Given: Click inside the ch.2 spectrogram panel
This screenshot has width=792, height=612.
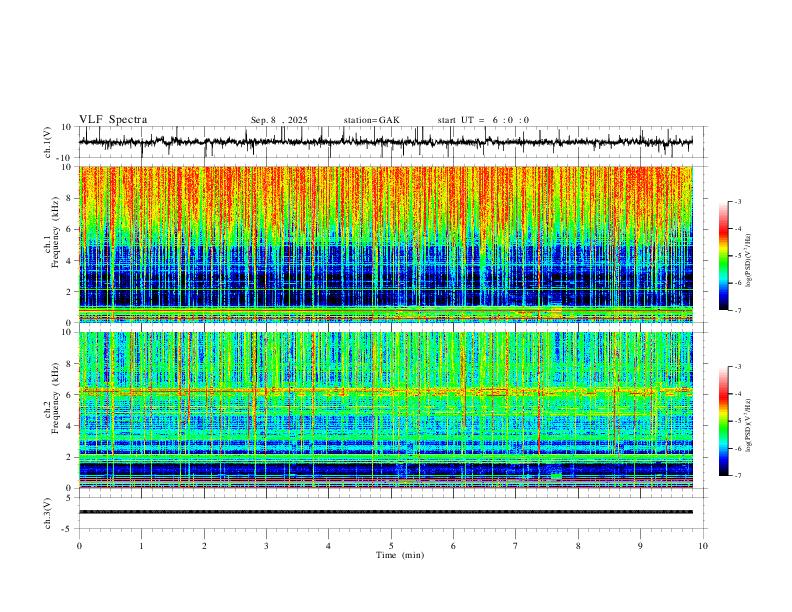Looking at the screenshot, I should tap(385, 410).
